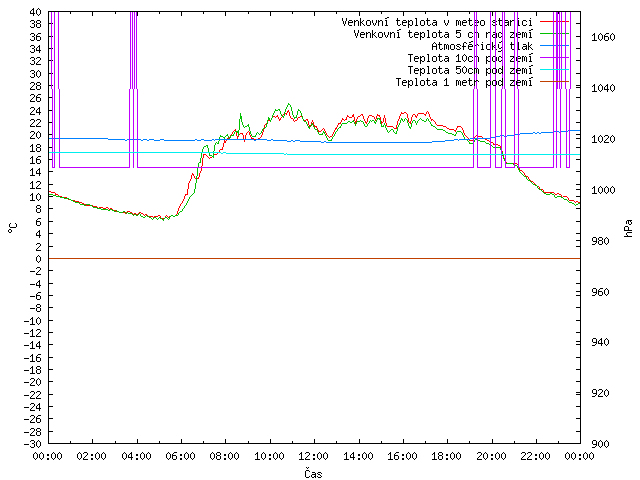The width and height of the screenshot is (640, 480).
Task: Click the '14:00' time tick label
Action: (x=358, y=456)
